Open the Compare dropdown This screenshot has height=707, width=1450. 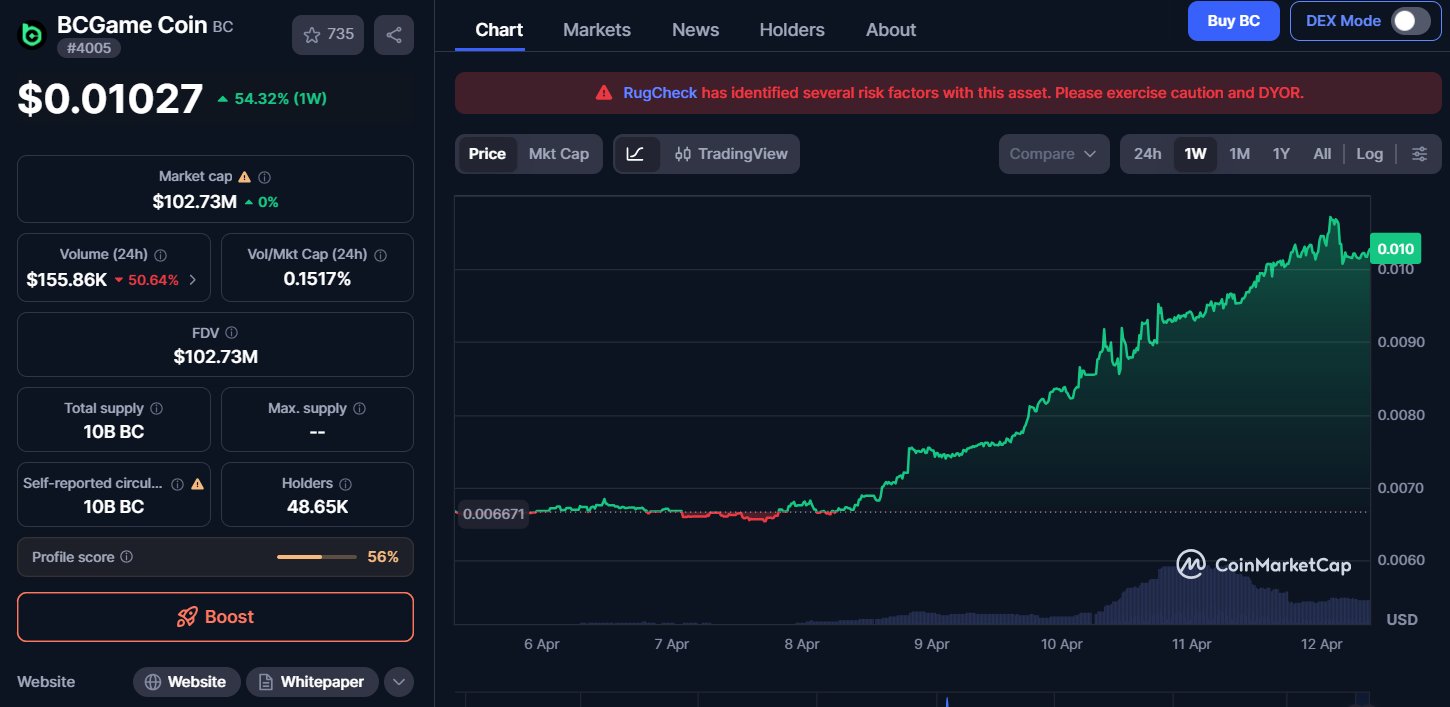click(x=1053, y=154)
